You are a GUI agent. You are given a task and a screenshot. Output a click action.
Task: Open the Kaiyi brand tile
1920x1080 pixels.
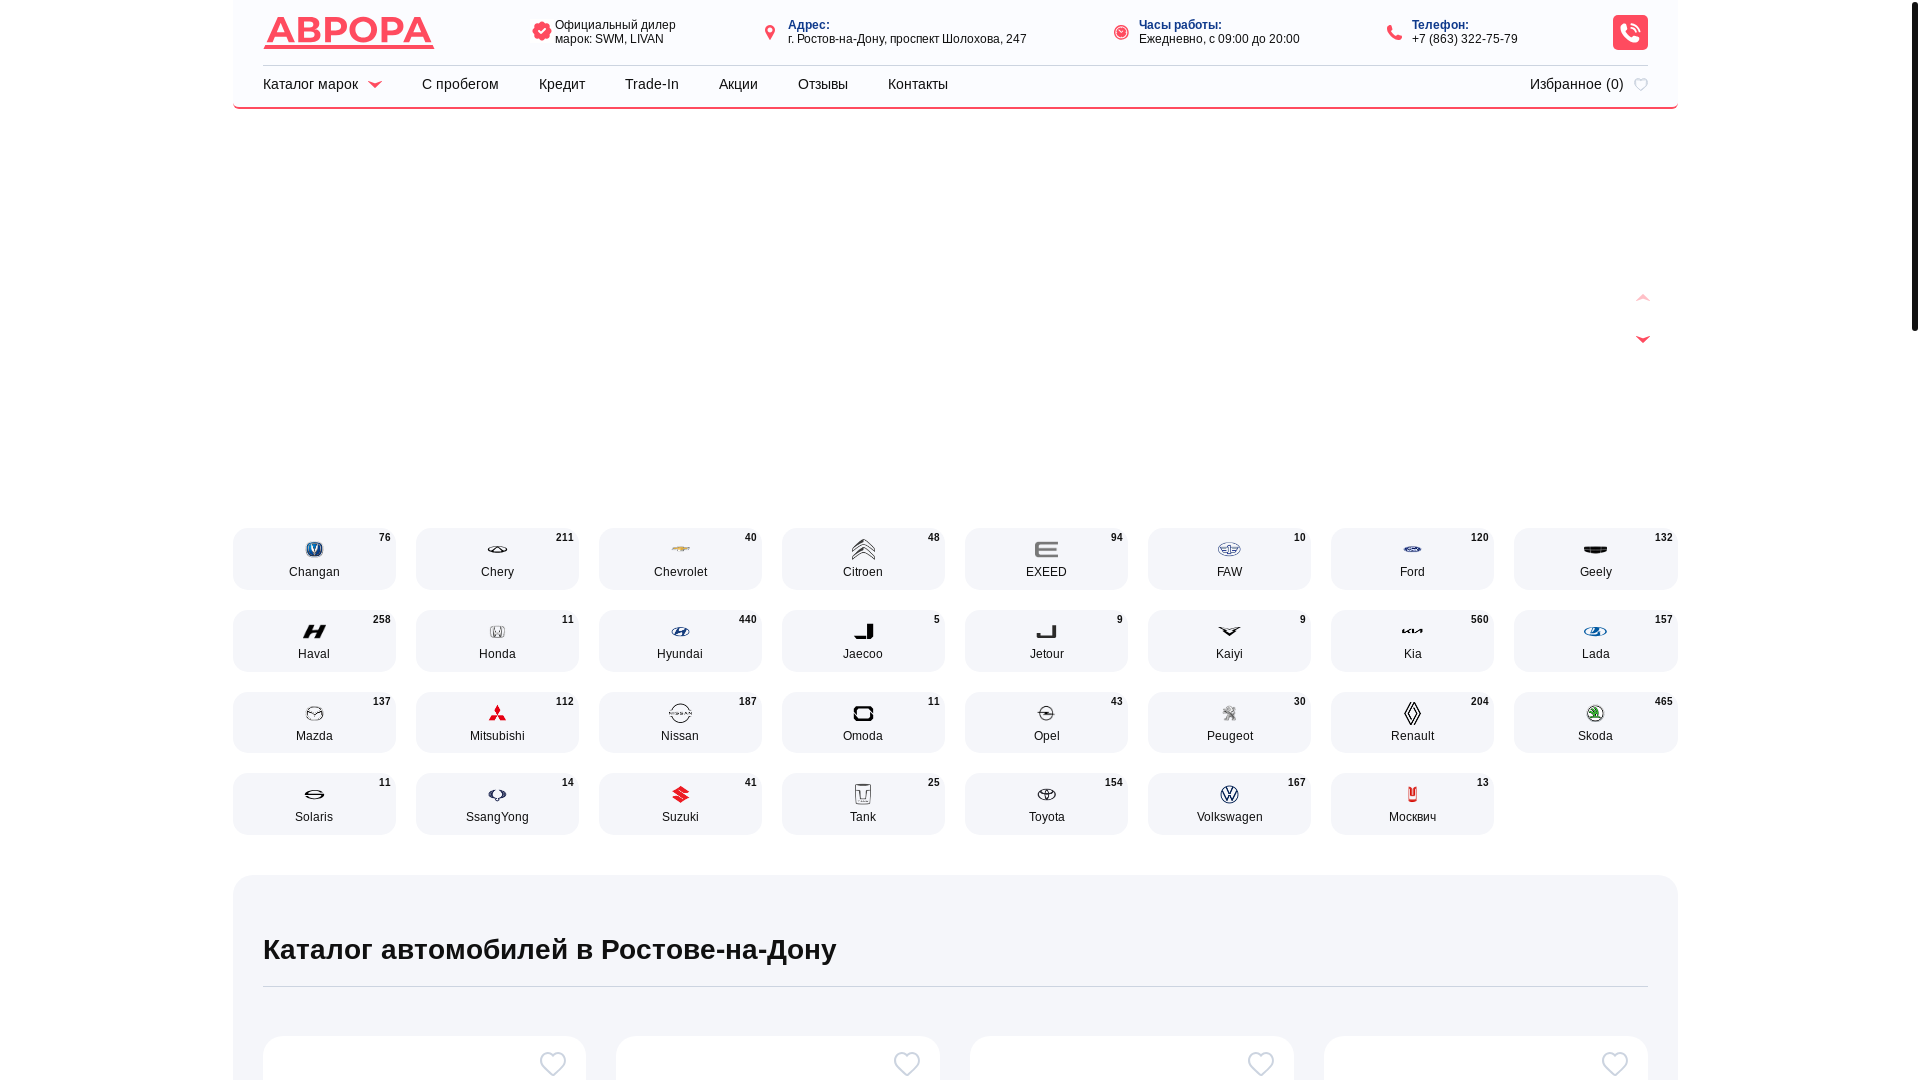[1229, 641]
